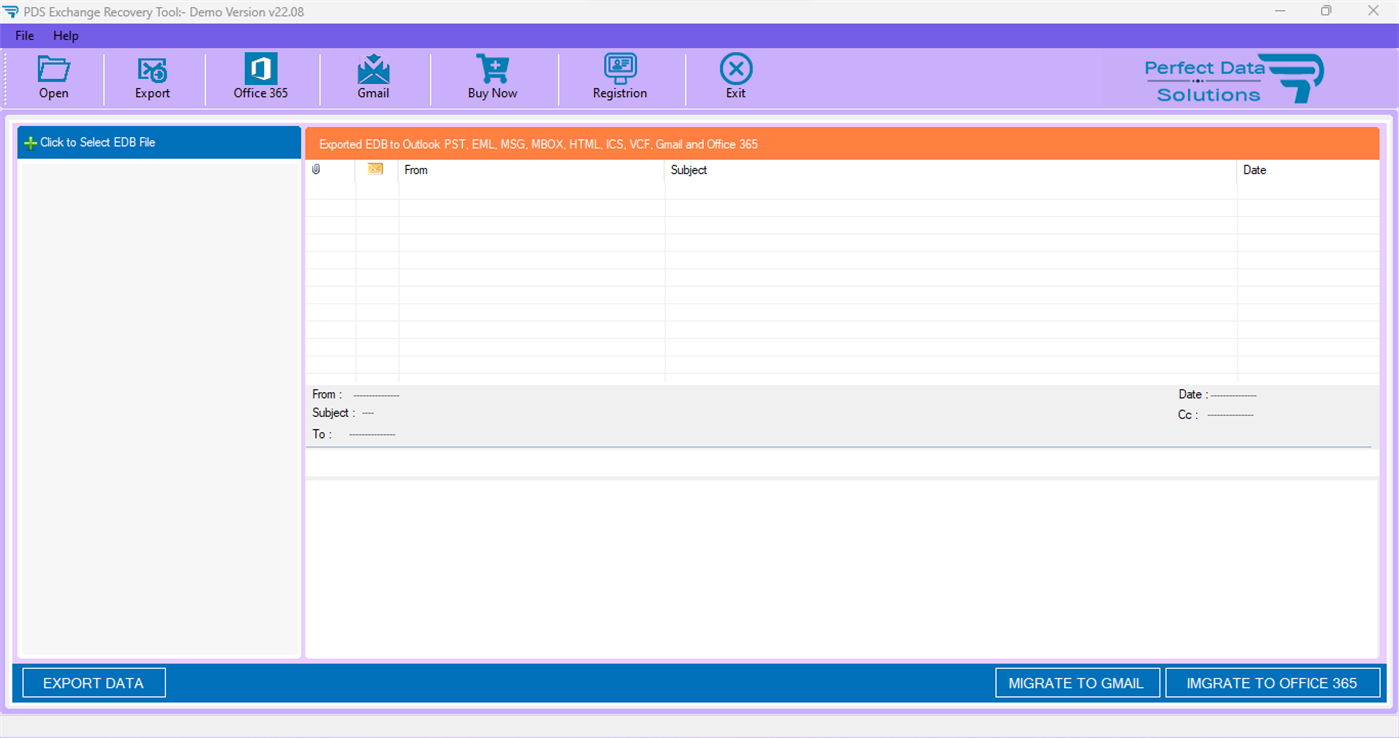Viewport: 1399px width, 738px height.
Task: Open Buy Now using the cart icon
Action: [x=492, y=77]
